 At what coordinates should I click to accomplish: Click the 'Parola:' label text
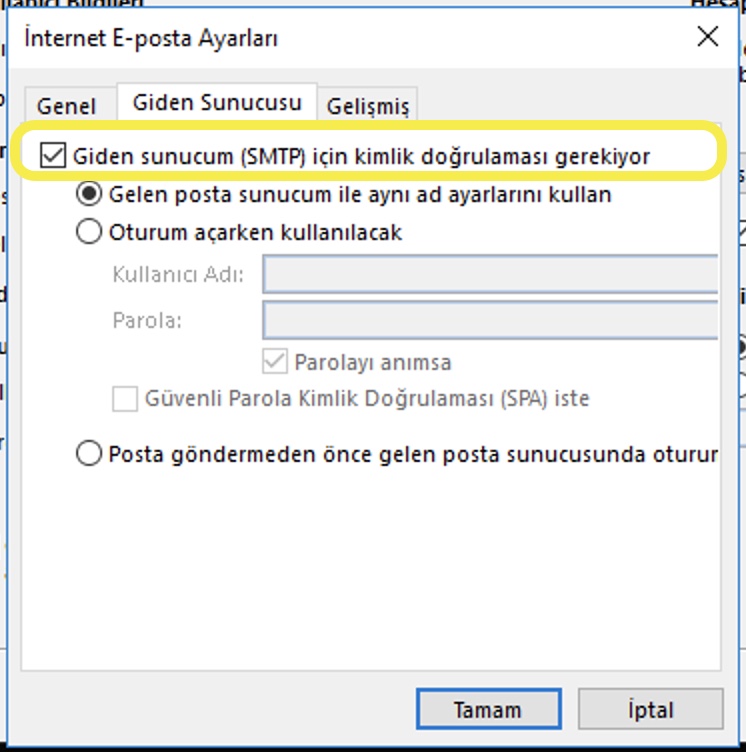146,322
